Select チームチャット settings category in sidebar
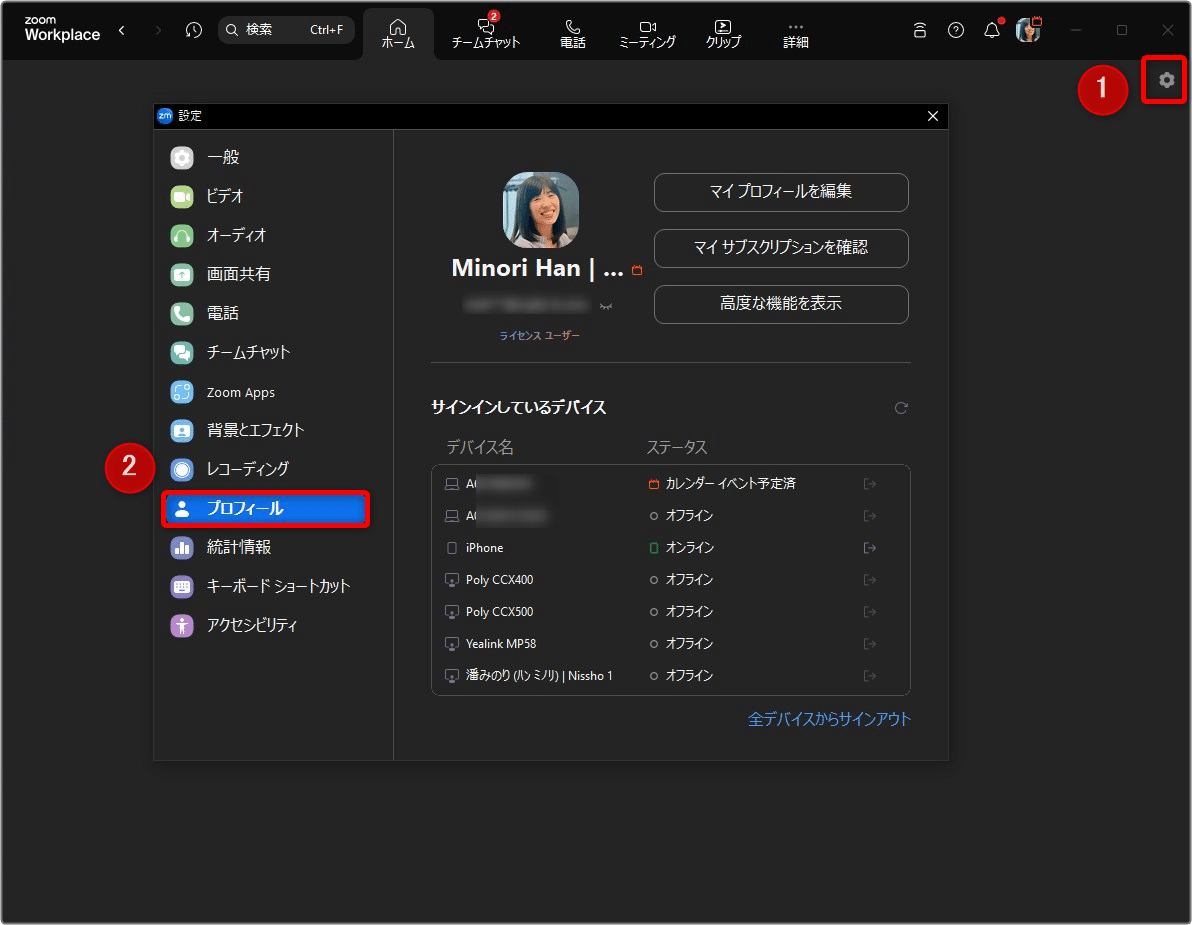This screenshot has width=1192, height=925. coord(265,353)
